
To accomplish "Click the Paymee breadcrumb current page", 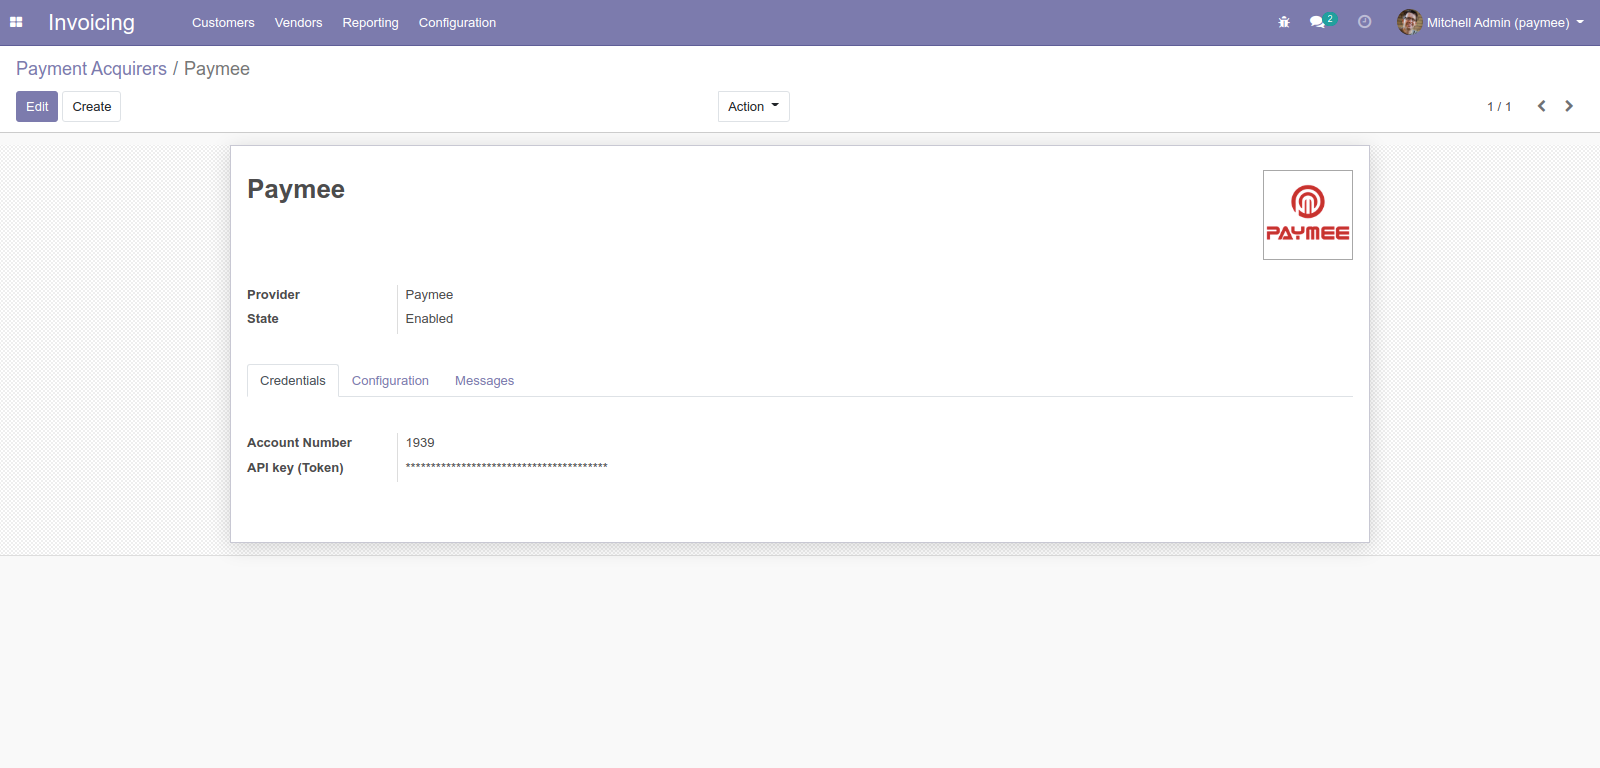I will 217,68.
